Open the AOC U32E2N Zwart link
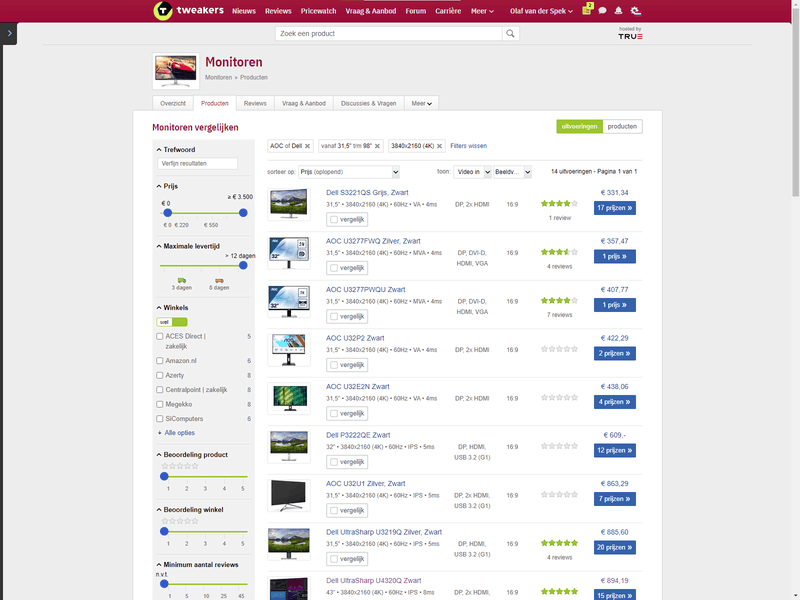 pyautogui.click(x=358, y=387)
